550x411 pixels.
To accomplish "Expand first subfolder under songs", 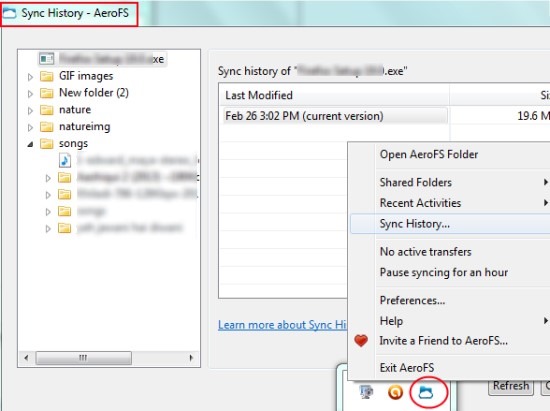I will pyautogui.click(x=48, y=178).
